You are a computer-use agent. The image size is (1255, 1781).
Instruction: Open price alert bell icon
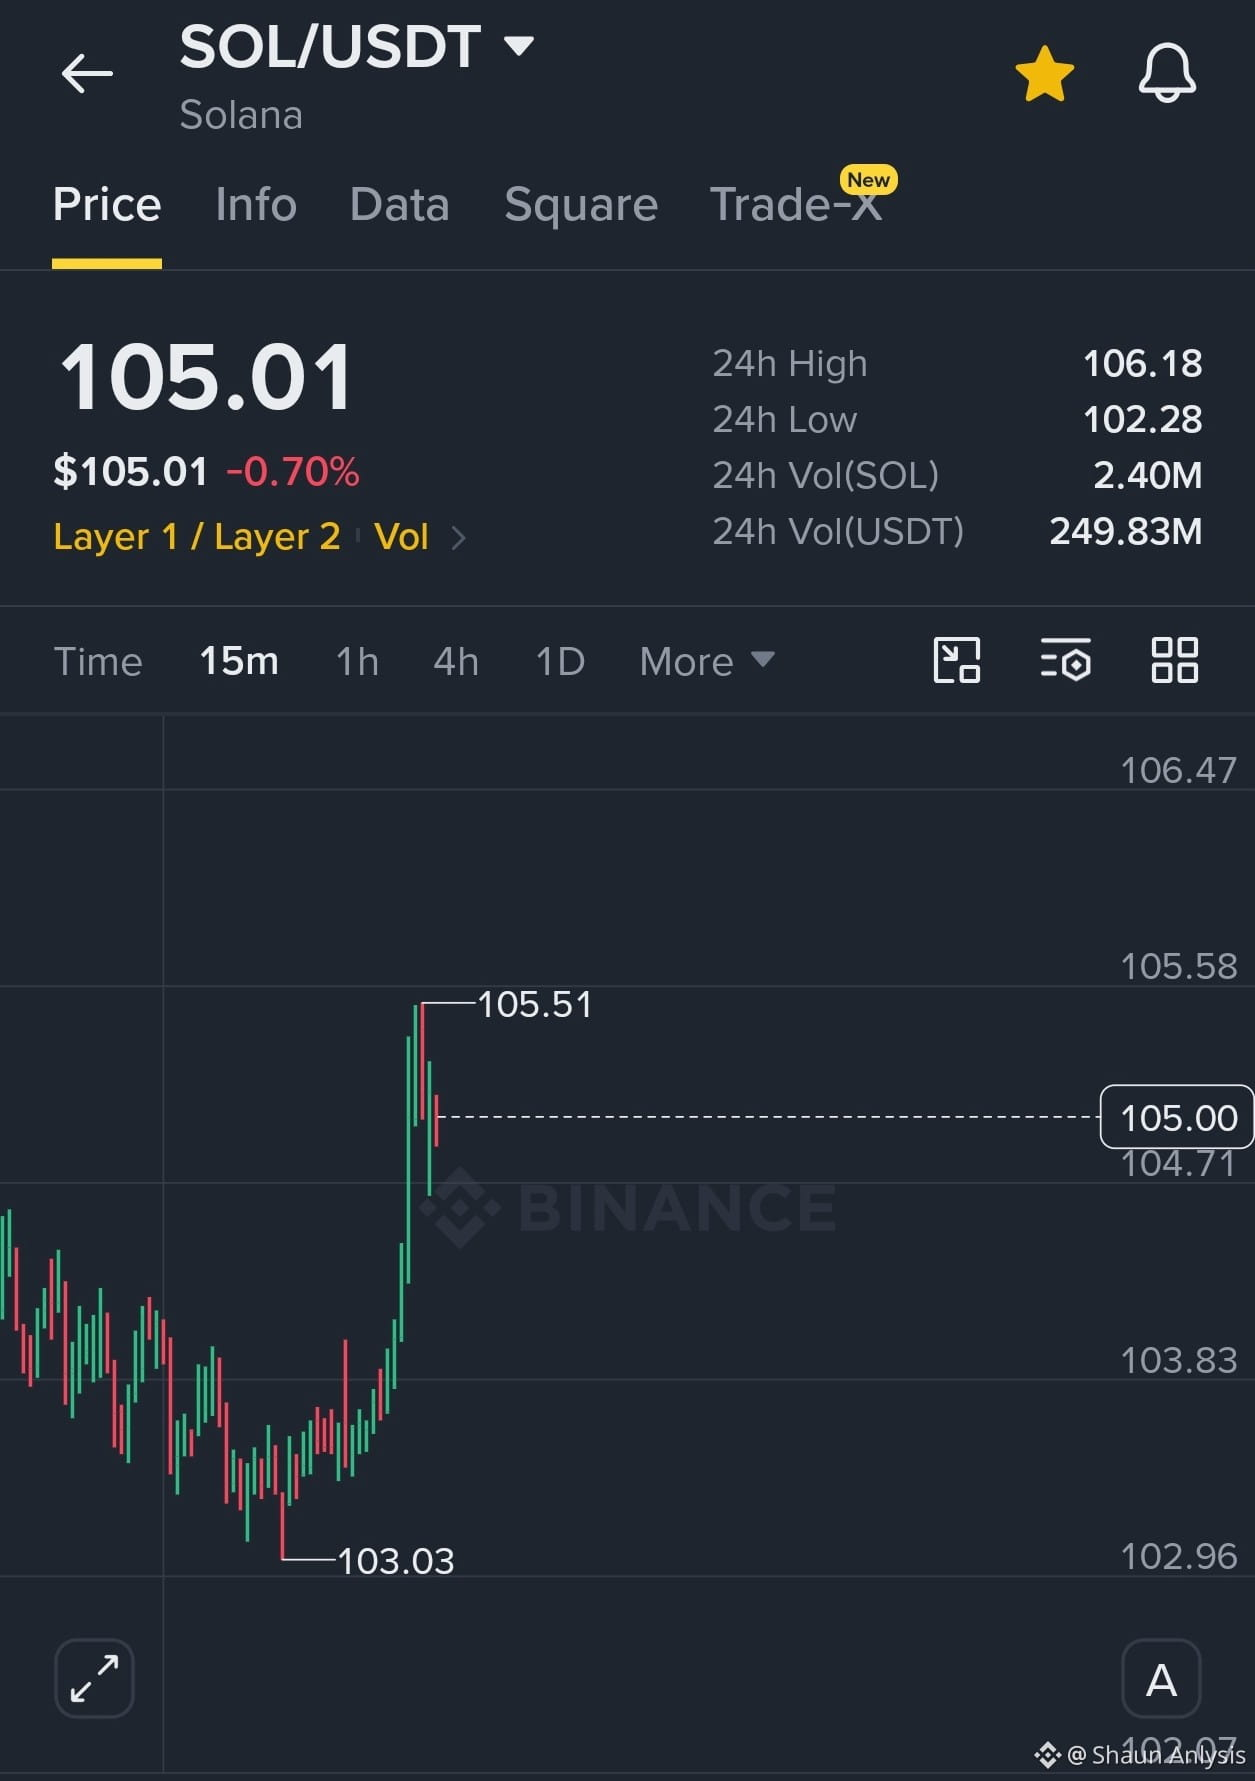(1167, 73)
